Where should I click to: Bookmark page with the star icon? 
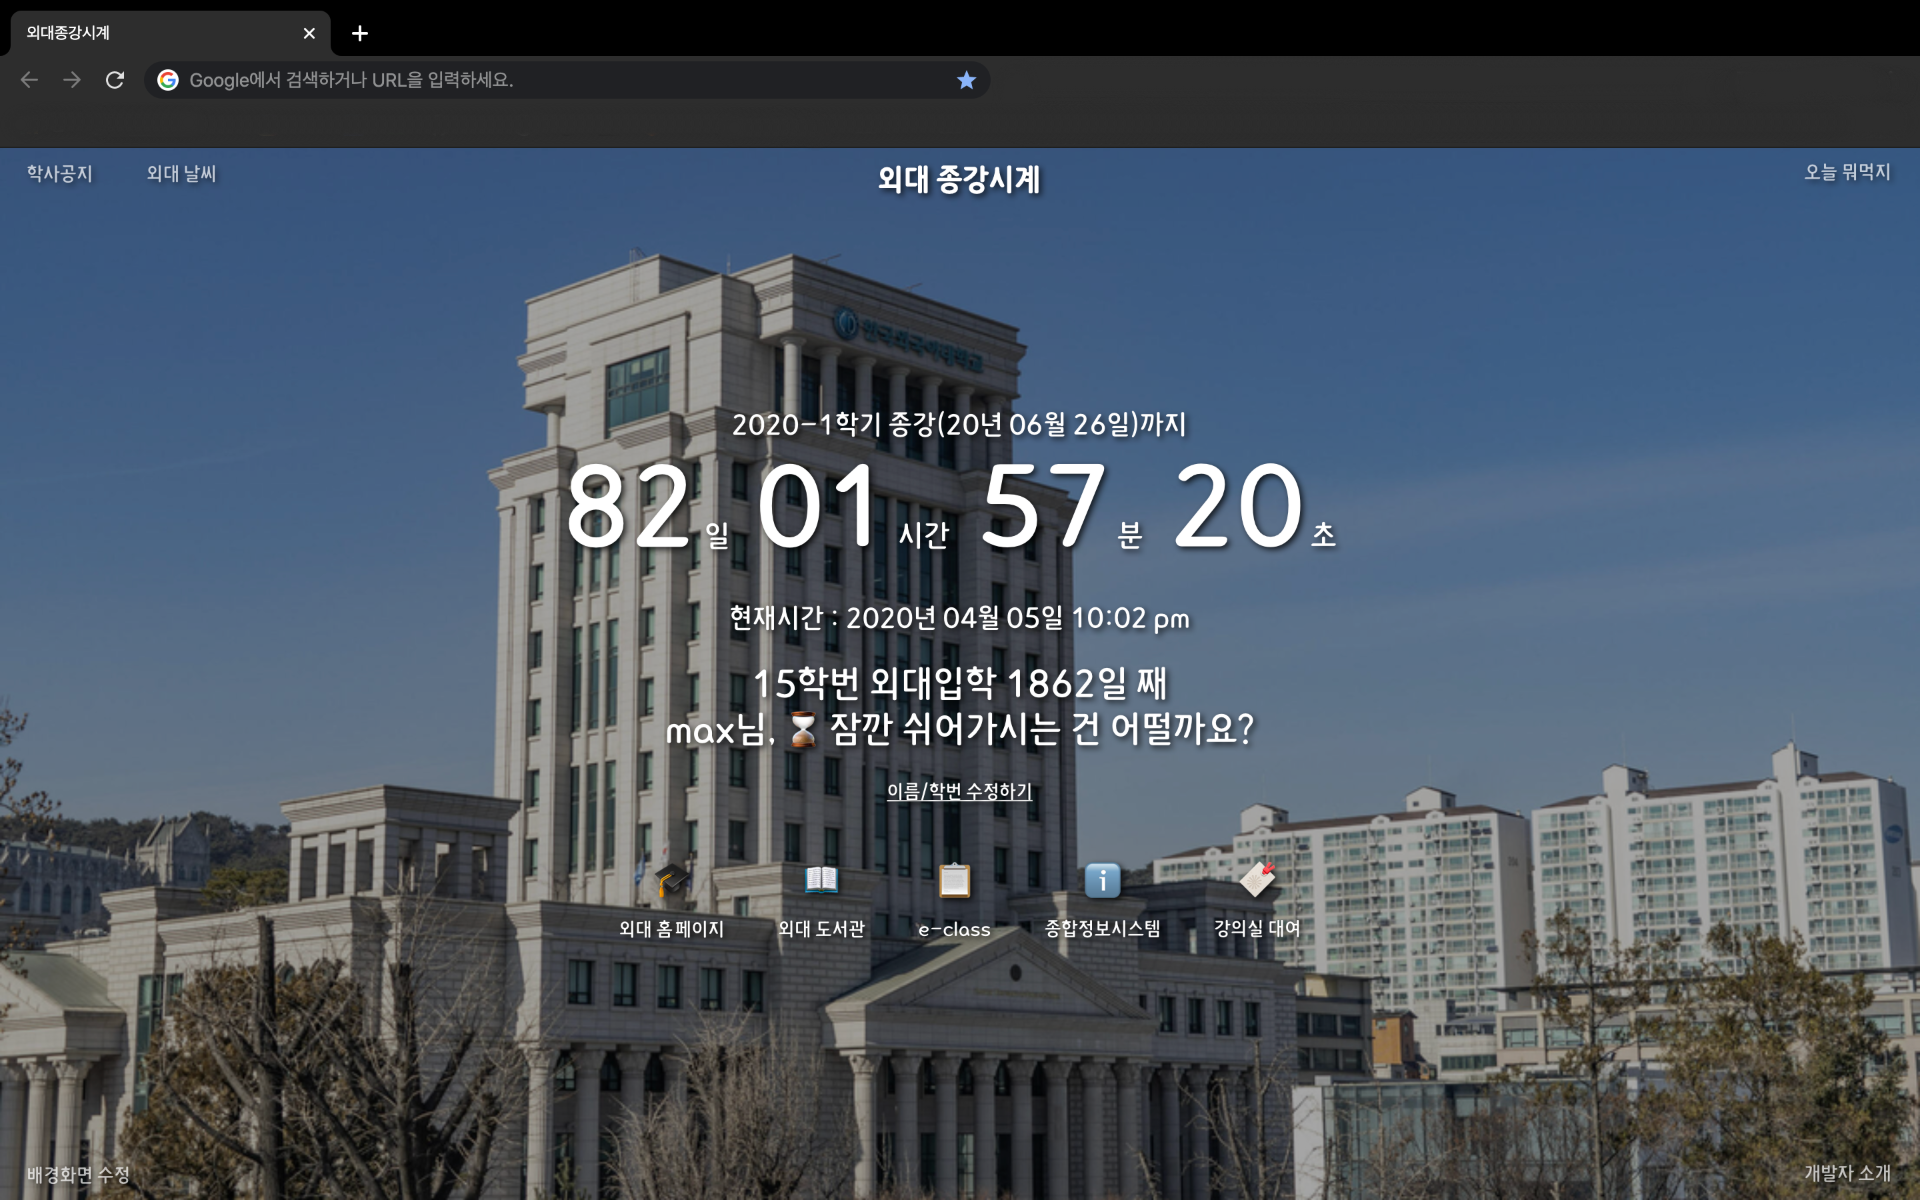pyautogui.click(x=966, y=80)
